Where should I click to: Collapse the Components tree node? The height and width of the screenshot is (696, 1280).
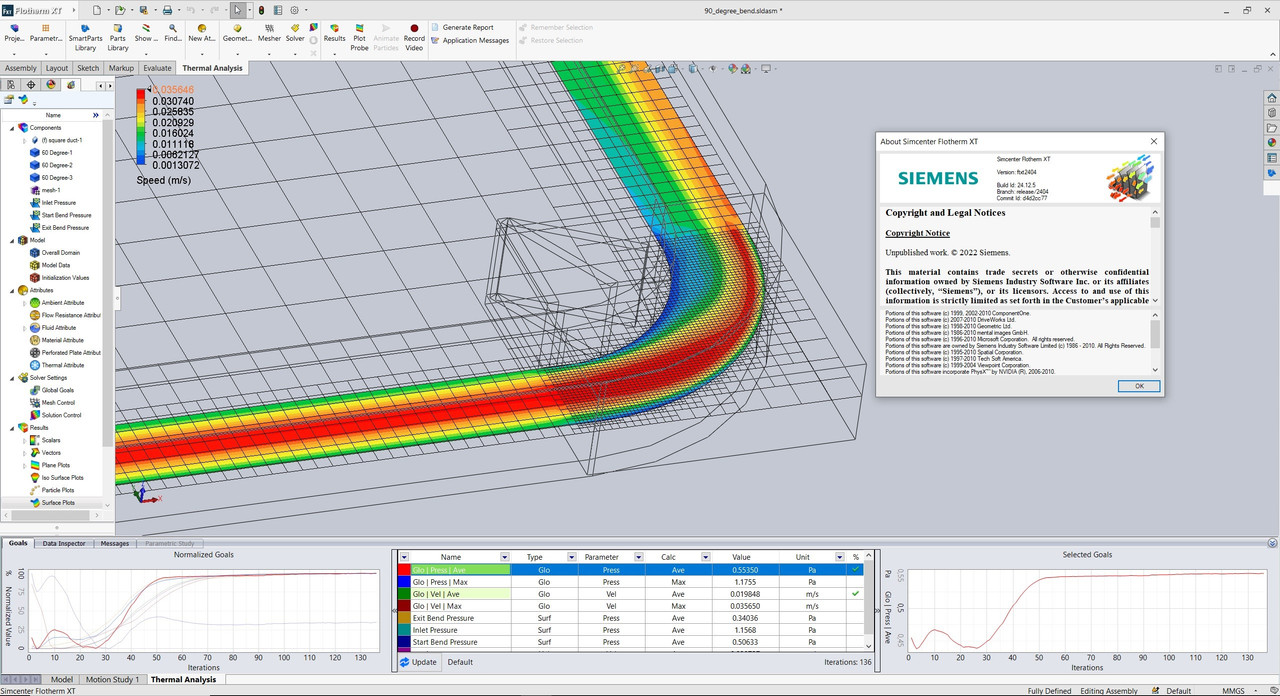[x=12, y=128]
